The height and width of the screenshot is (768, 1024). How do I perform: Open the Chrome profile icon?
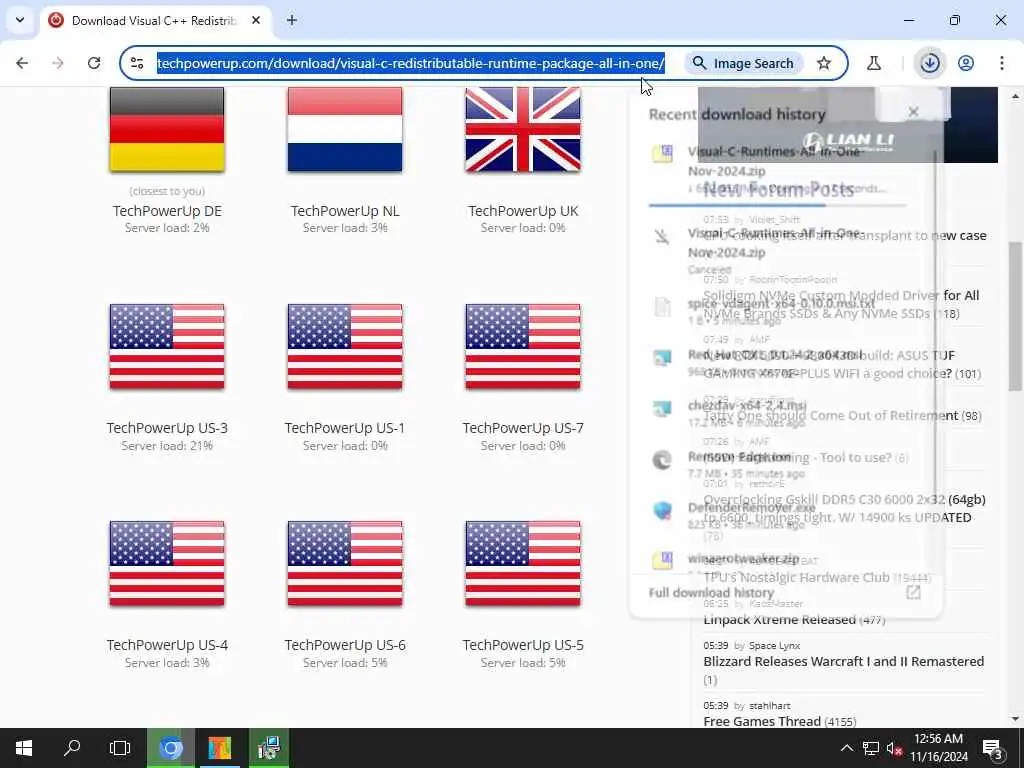966,63
